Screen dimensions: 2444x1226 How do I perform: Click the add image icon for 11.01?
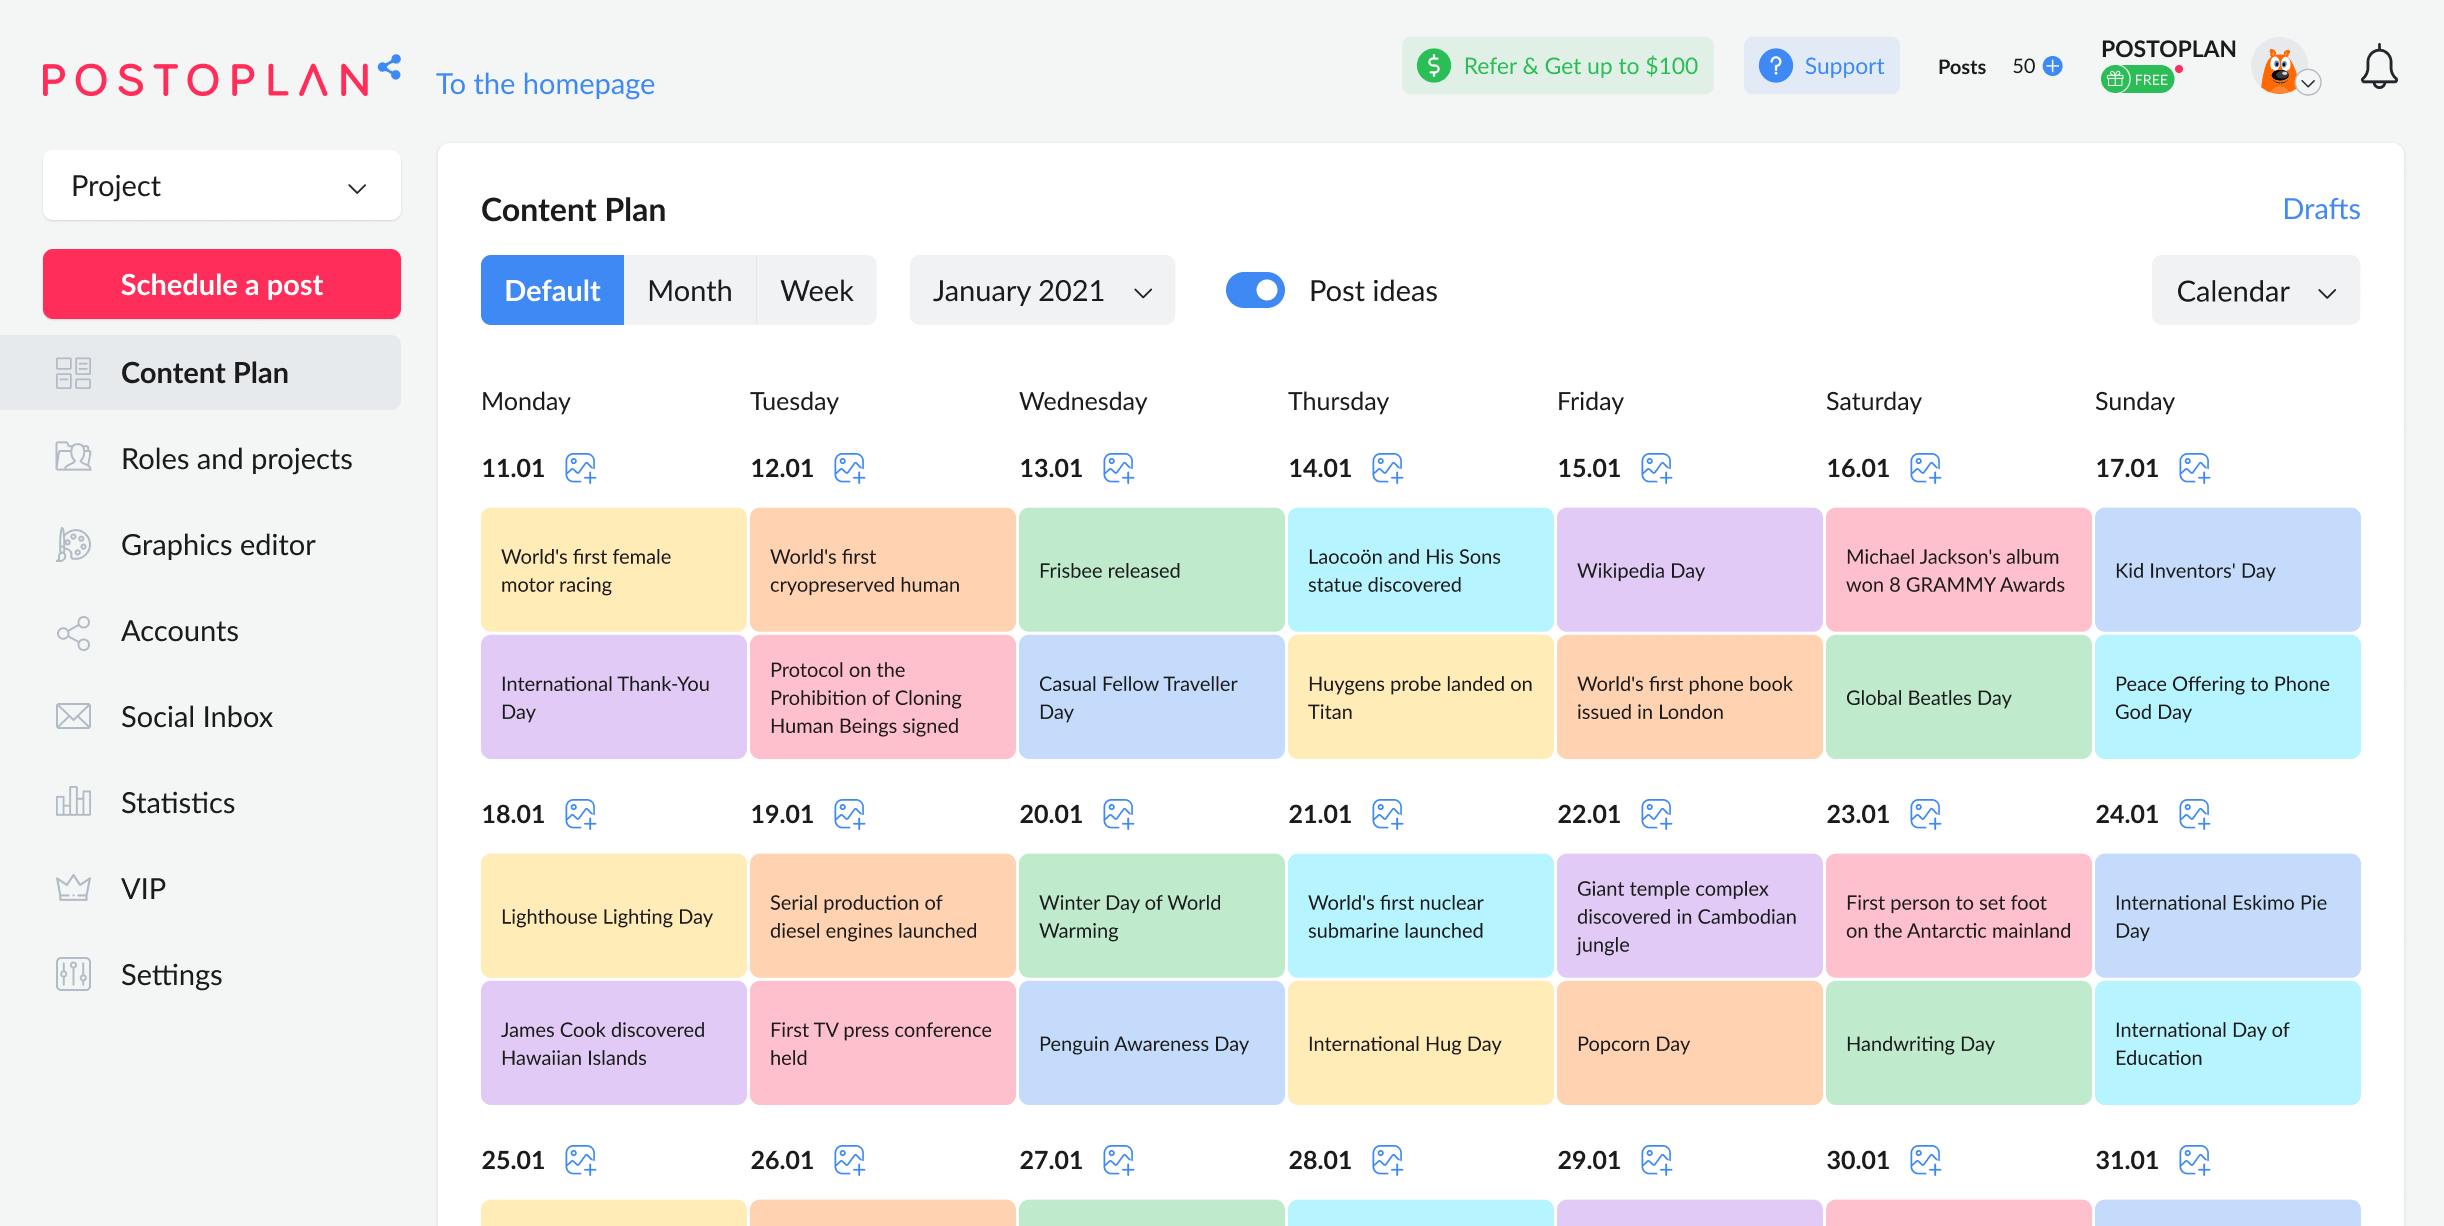pyautogui.click(x=580, y=468)
